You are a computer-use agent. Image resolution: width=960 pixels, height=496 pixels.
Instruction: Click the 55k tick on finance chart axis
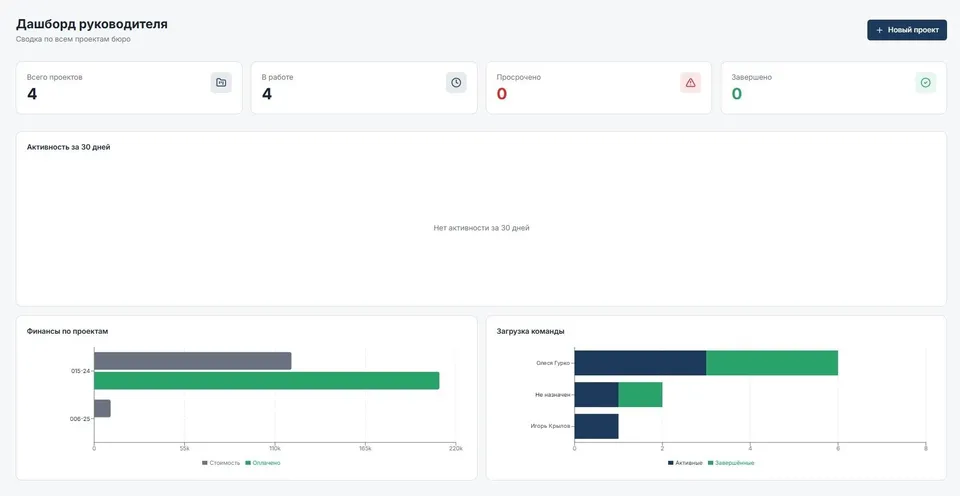(184, 449)
